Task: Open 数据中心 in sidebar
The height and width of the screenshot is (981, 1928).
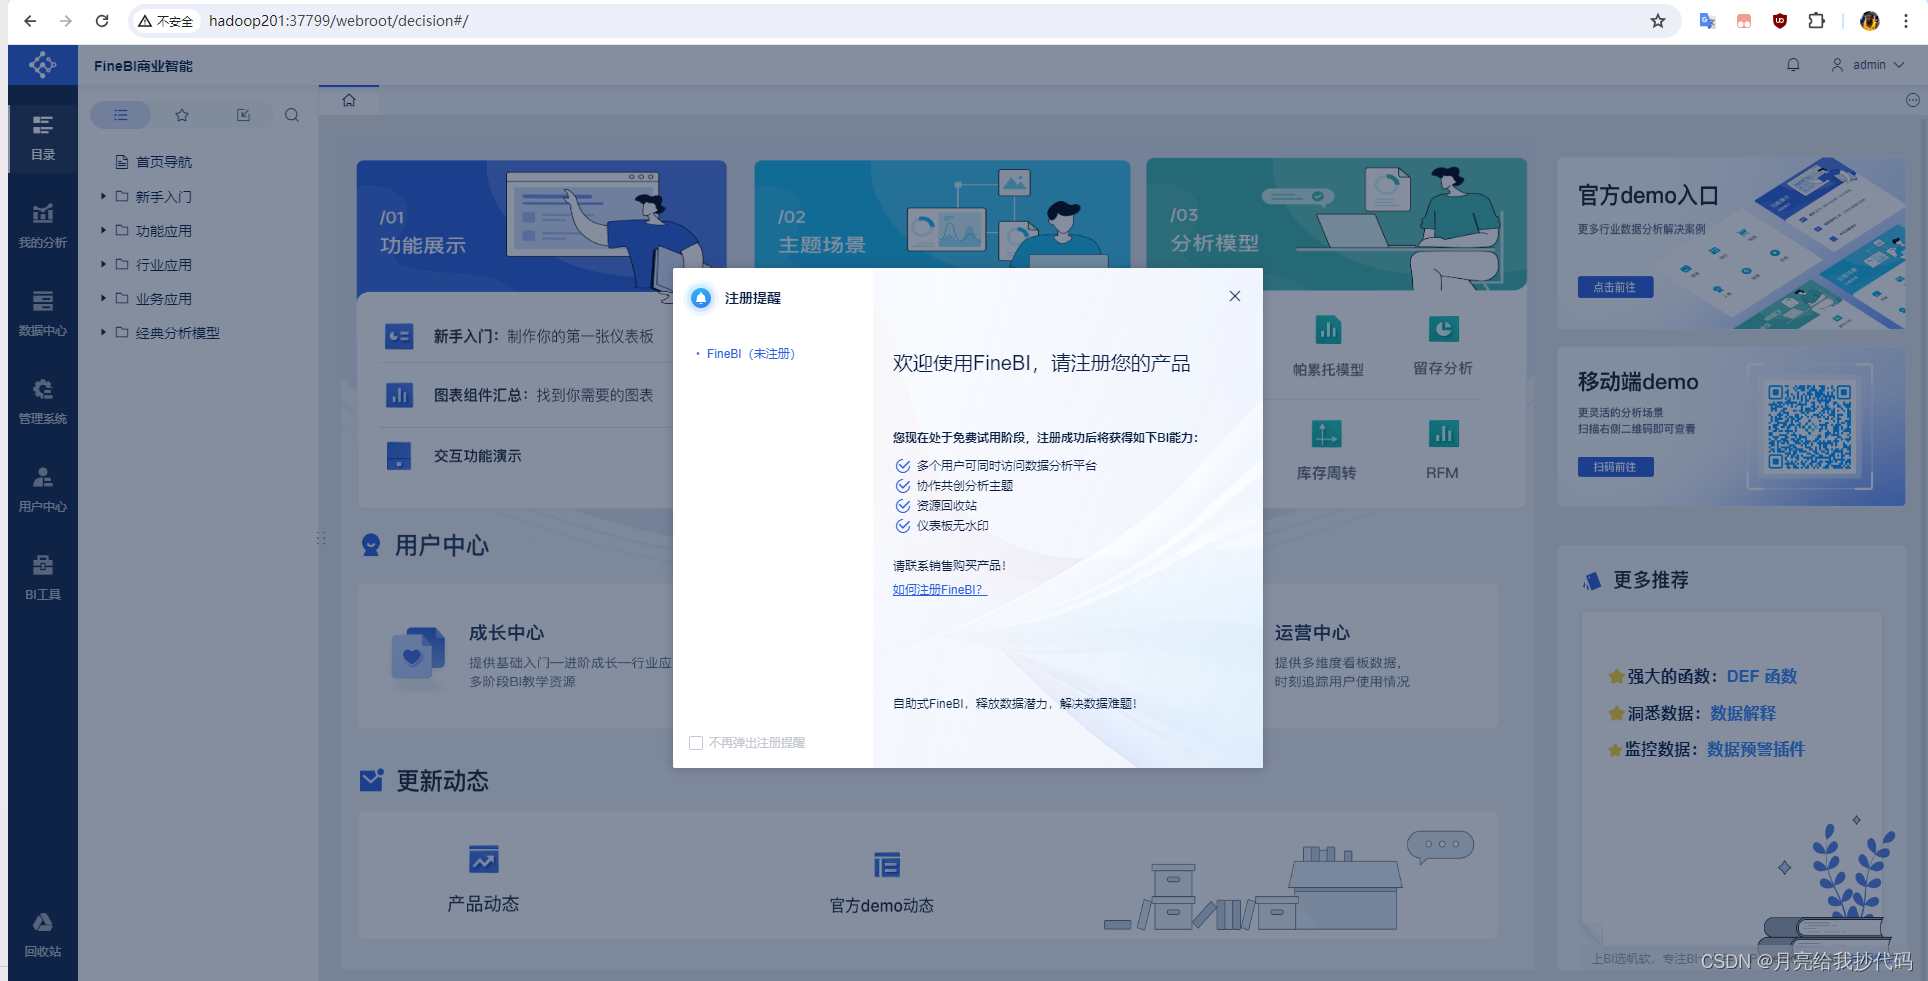Action: [x=43, y=314]
